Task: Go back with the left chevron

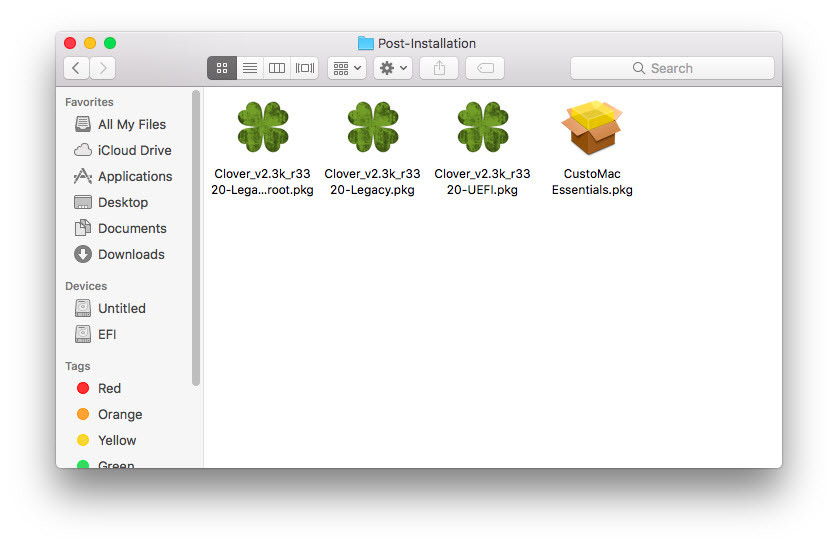Action: tap(76, 68)
